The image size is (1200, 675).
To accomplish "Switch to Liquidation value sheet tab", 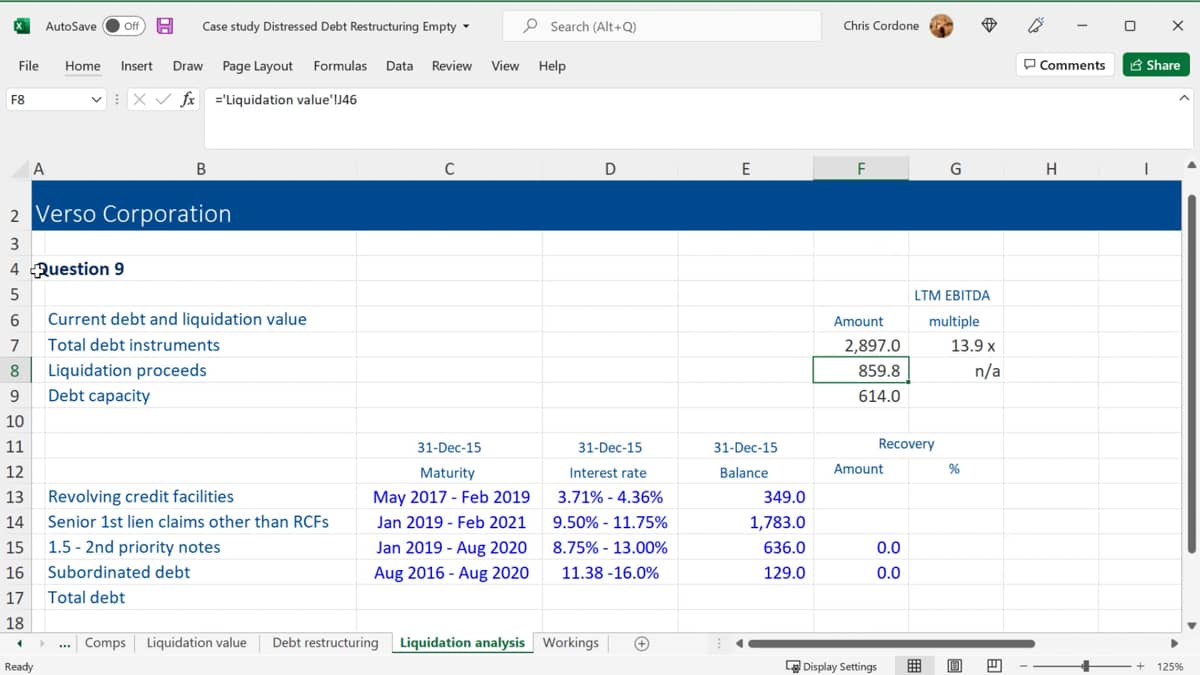I will click(196, 643).
